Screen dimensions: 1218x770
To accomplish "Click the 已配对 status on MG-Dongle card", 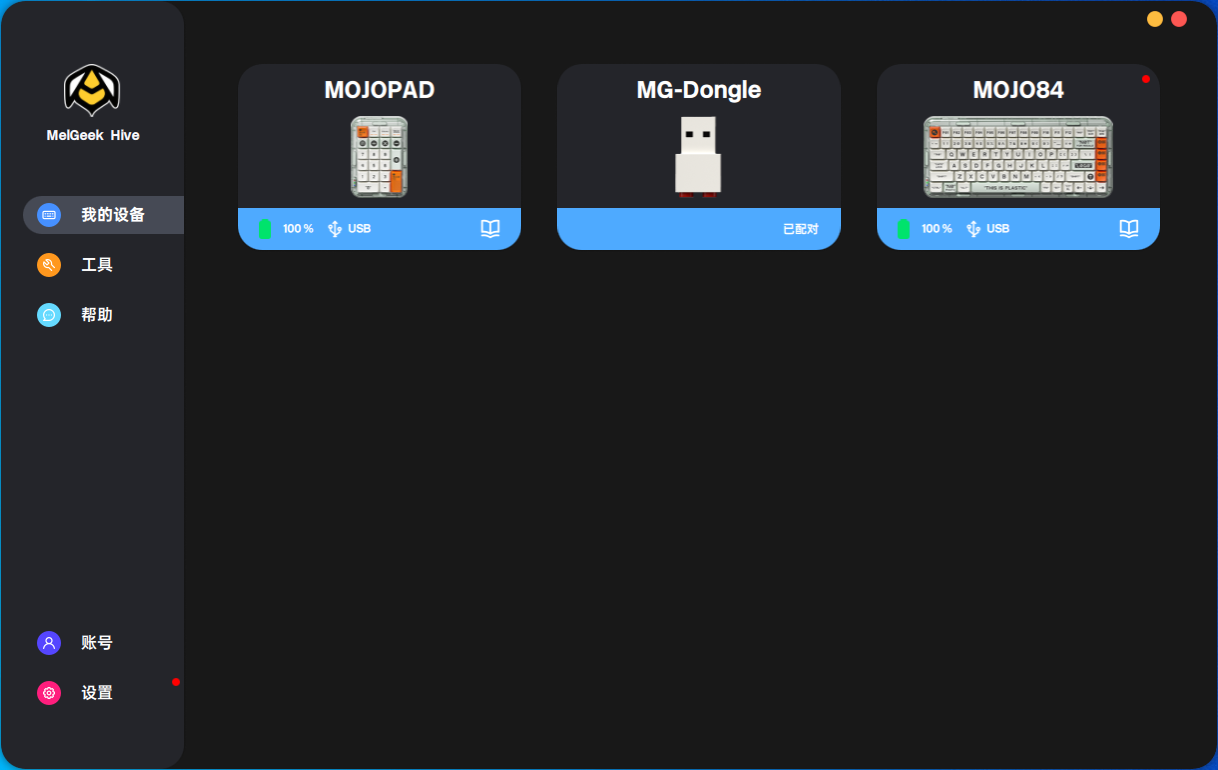I will pos(800,229).
